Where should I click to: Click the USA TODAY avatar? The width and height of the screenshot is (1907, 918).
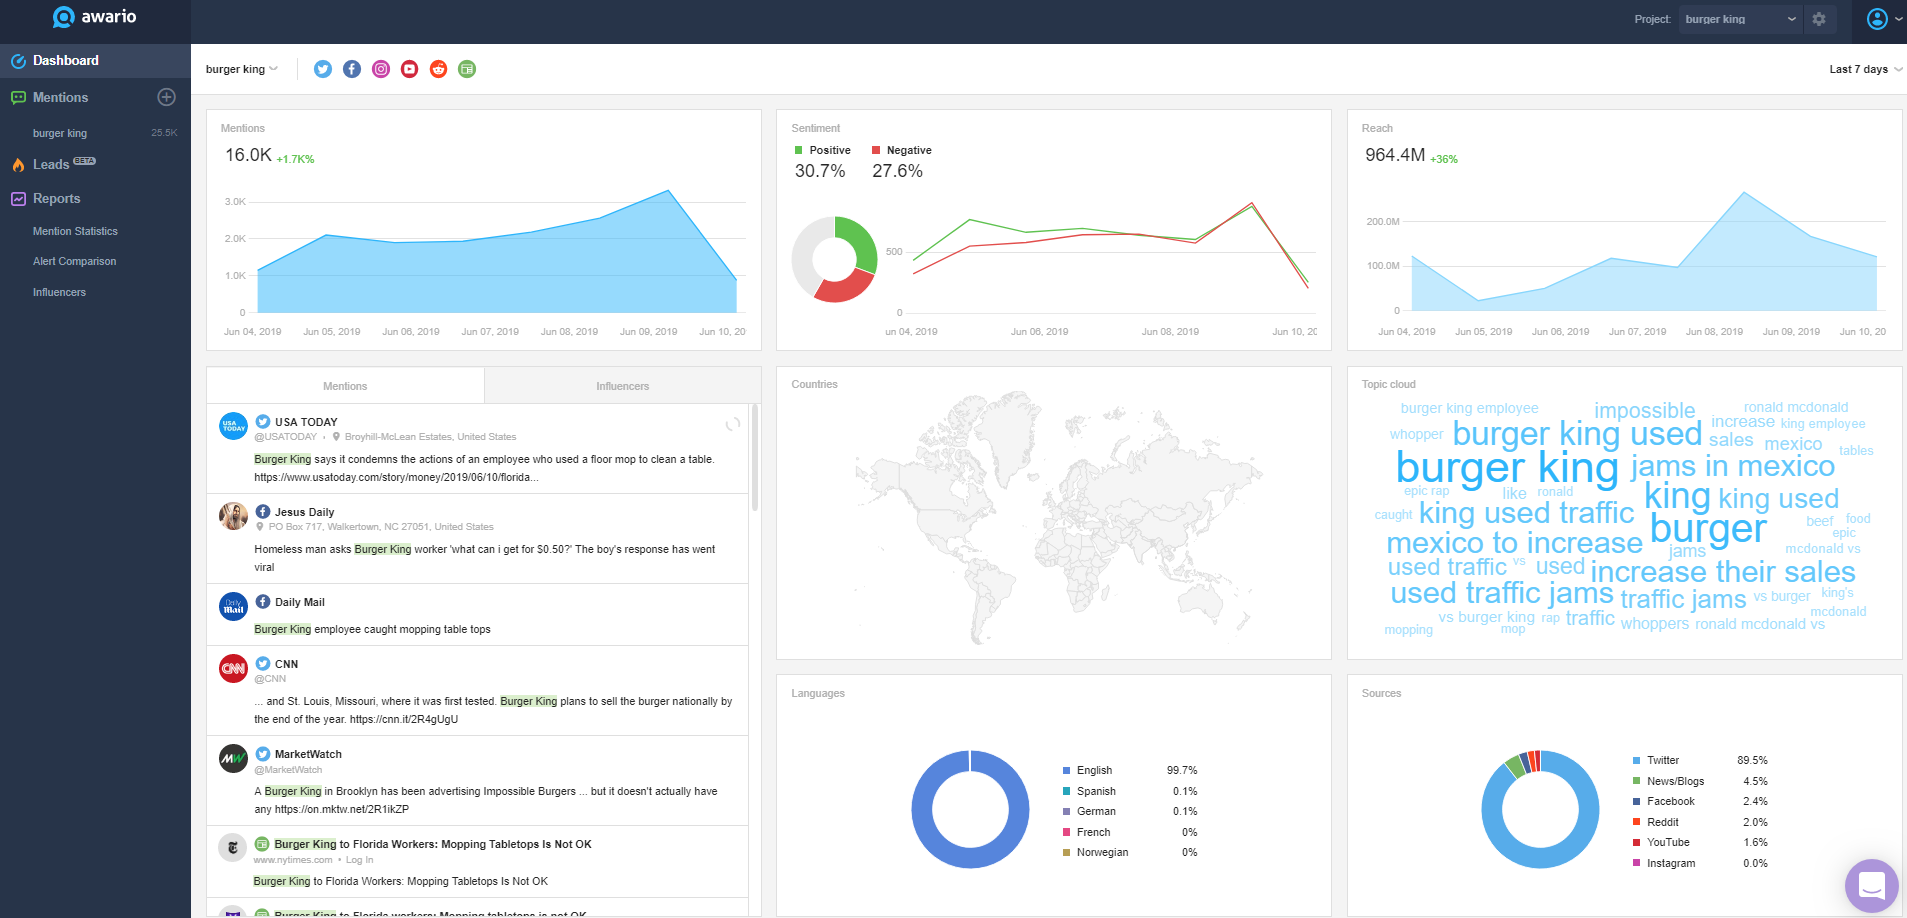(x=233, y=426)
